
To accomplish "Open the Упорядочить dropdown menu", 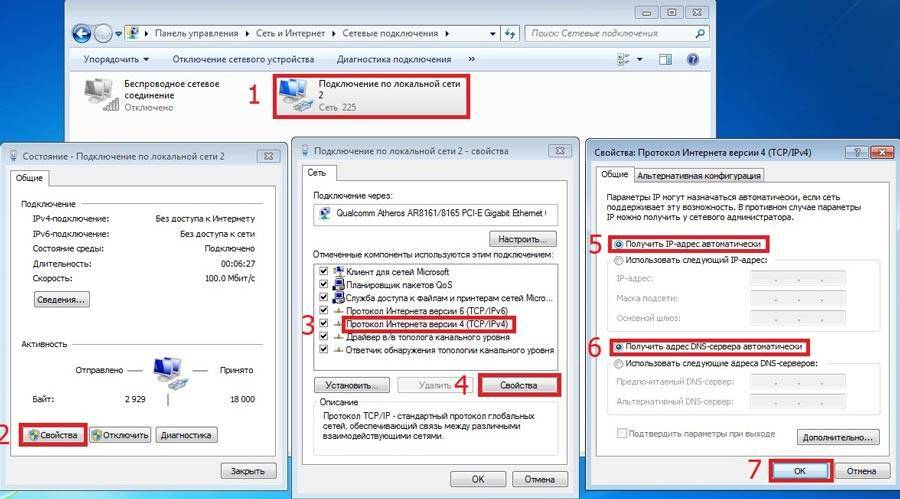I will click(116, 59).
